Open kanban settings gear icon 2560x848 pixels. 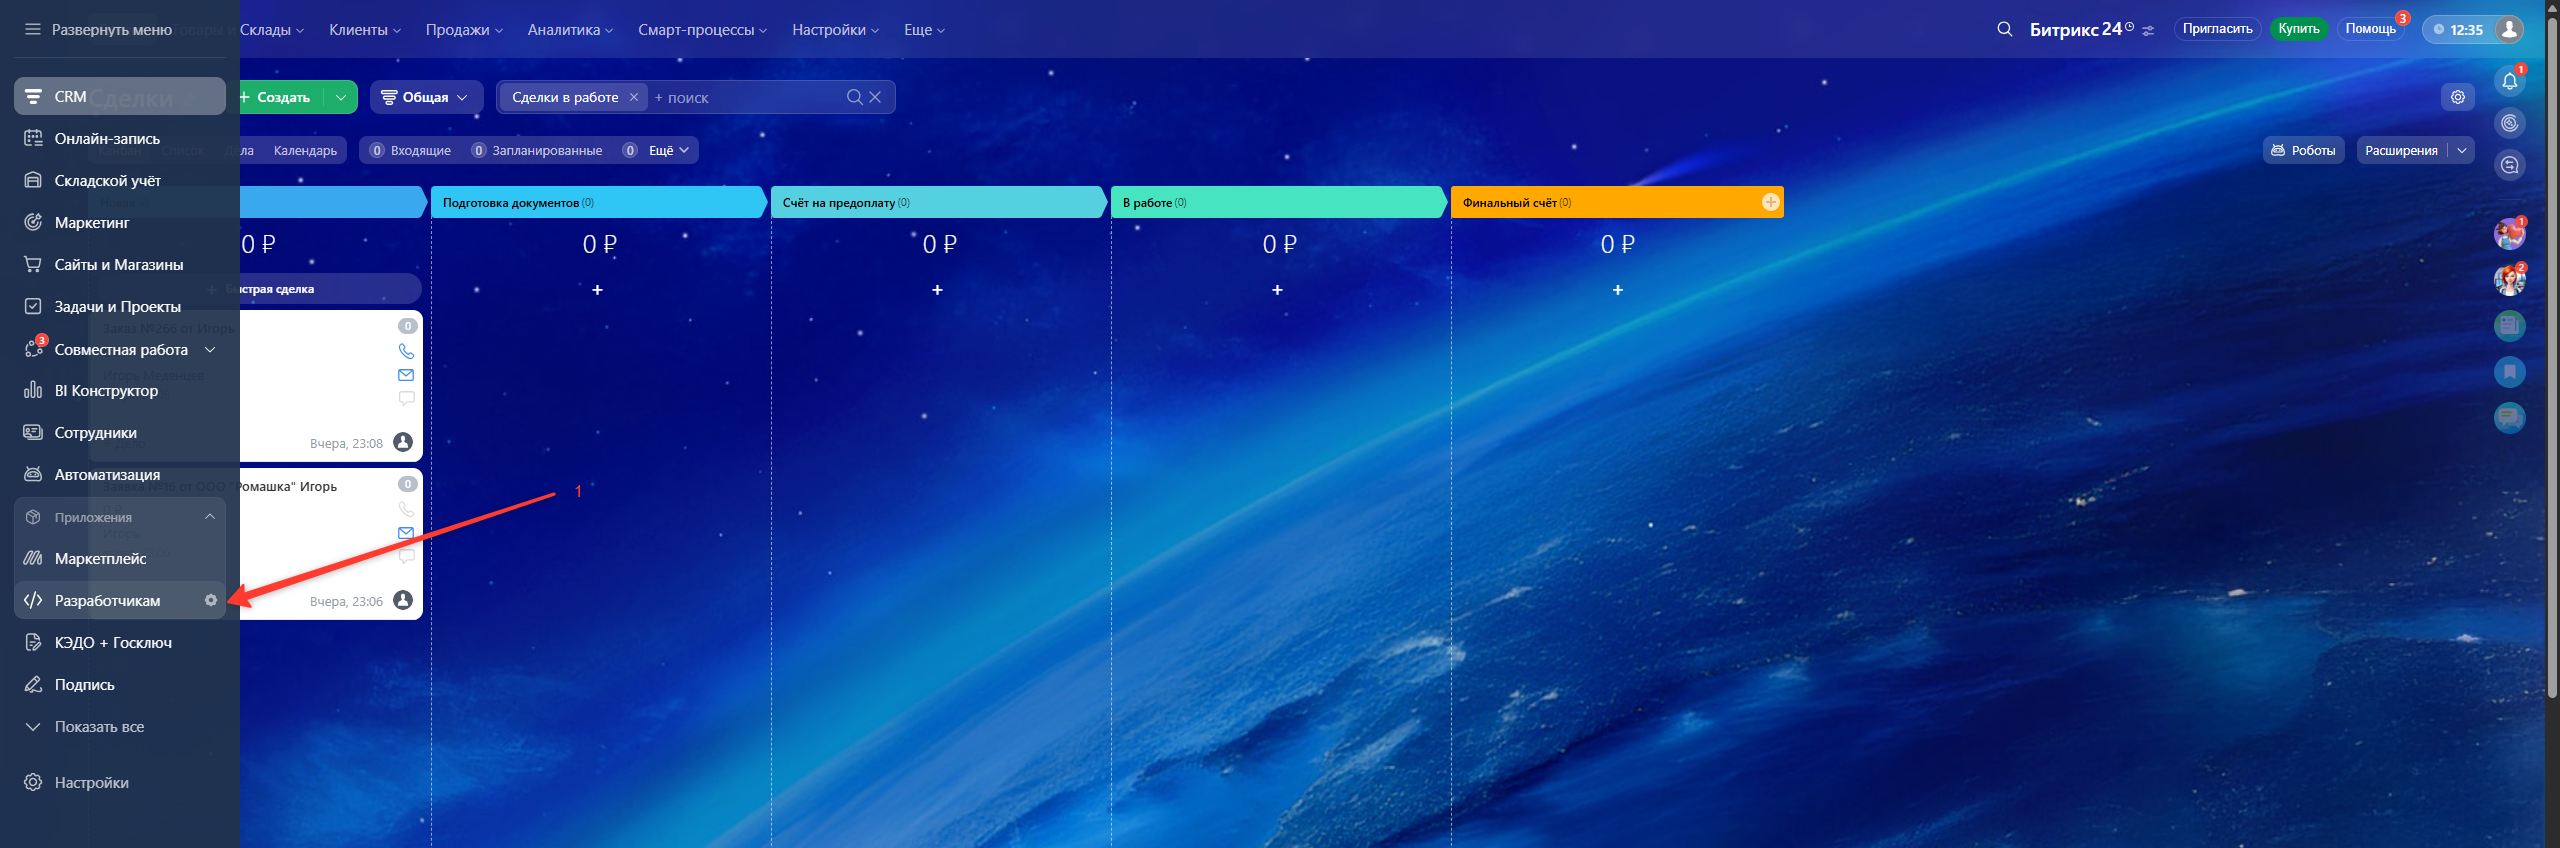click(x=2457, y=97)
